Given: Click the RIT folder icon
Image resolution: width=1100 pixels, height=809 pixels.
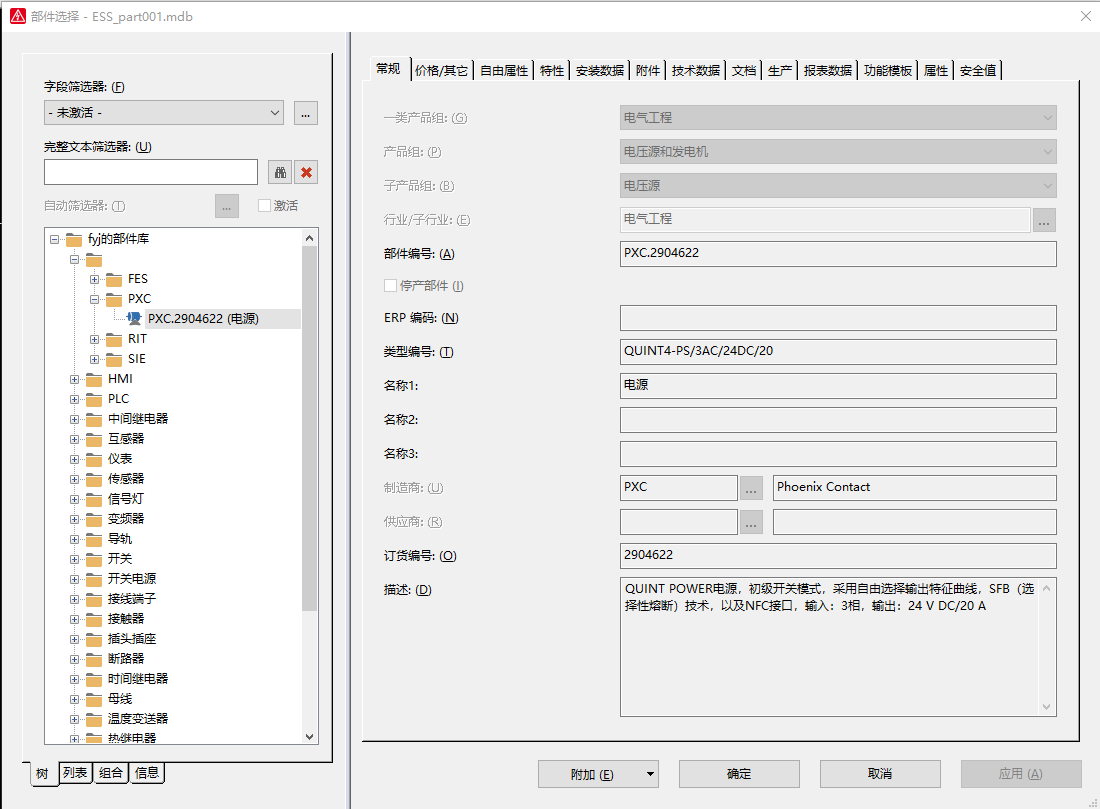Looking at the screenshot, I should [114, 339].
